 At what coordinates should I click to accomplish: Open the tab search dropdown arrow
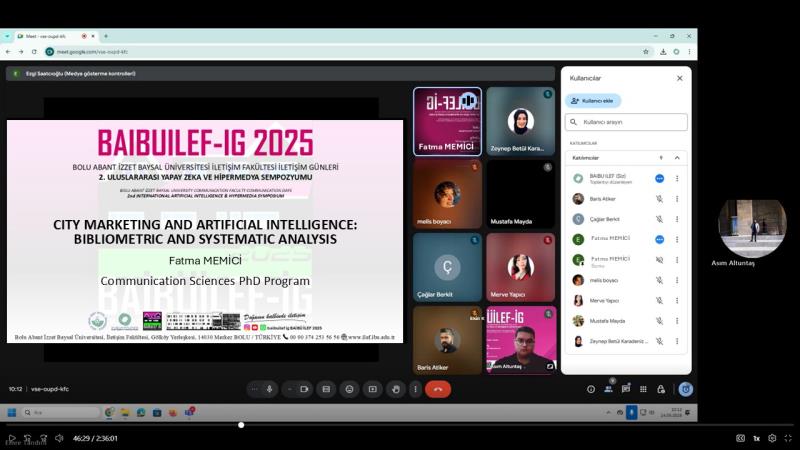coord(7,36)
